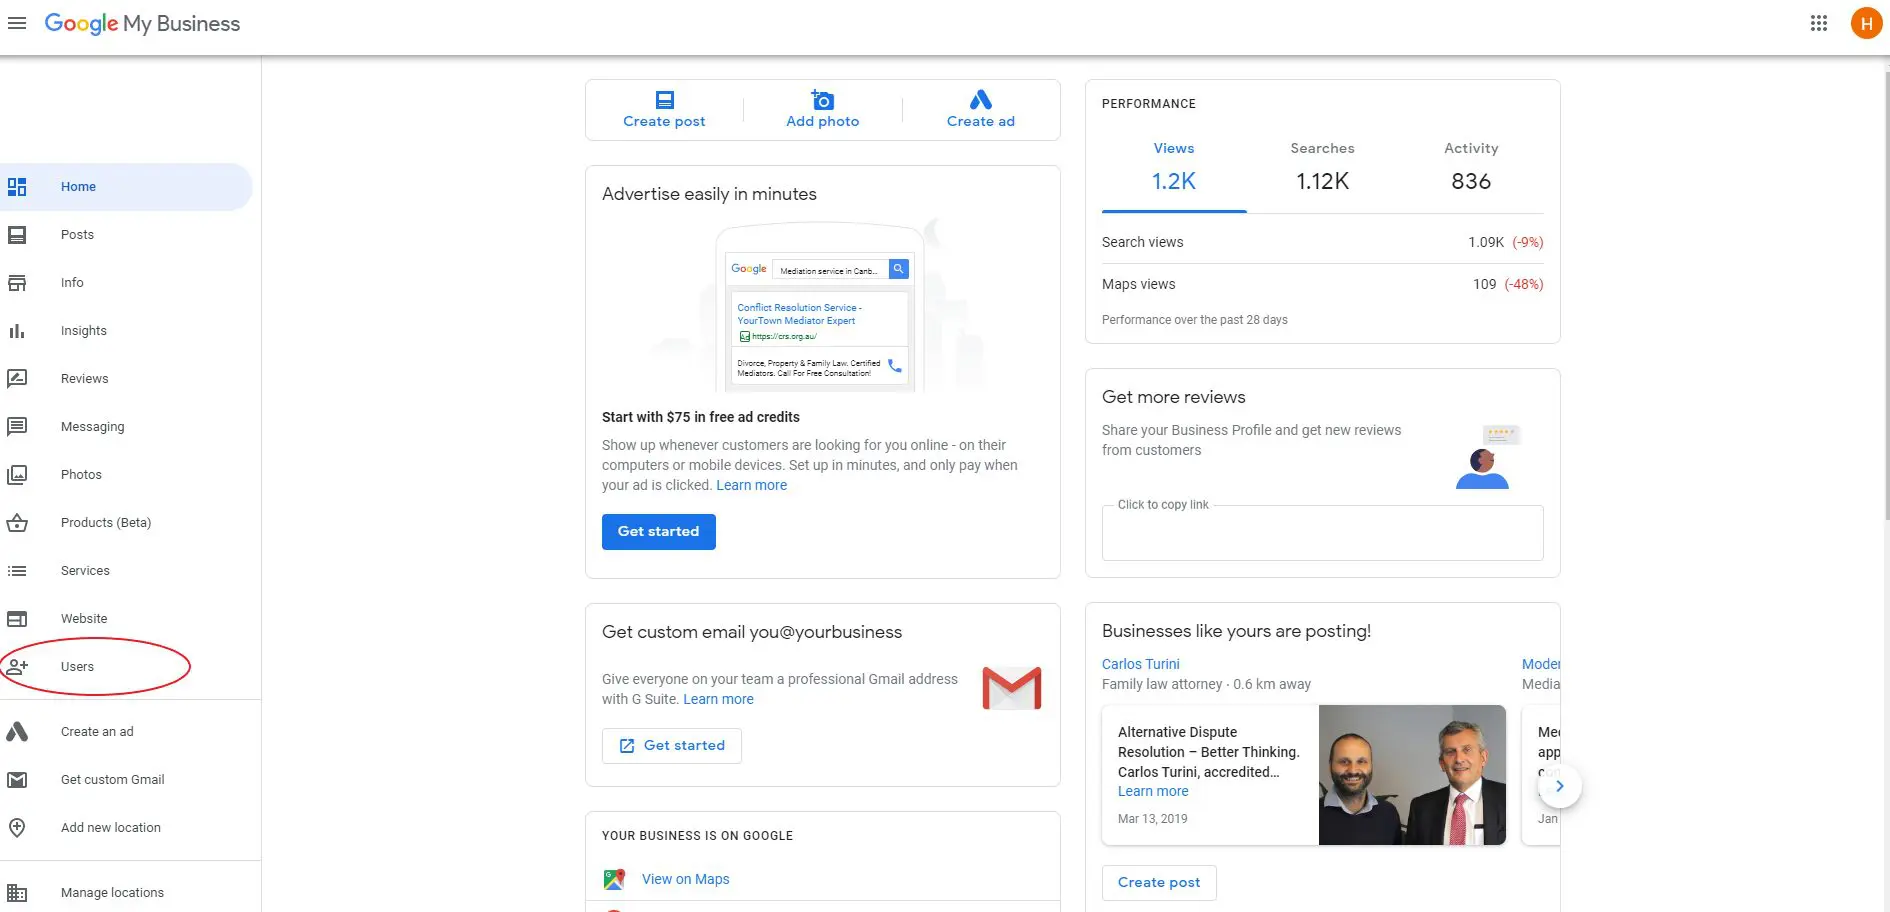Click the Google My Business logo
Image resolution: width=1890 pixels, height=912 pixels.
point(142,24)
